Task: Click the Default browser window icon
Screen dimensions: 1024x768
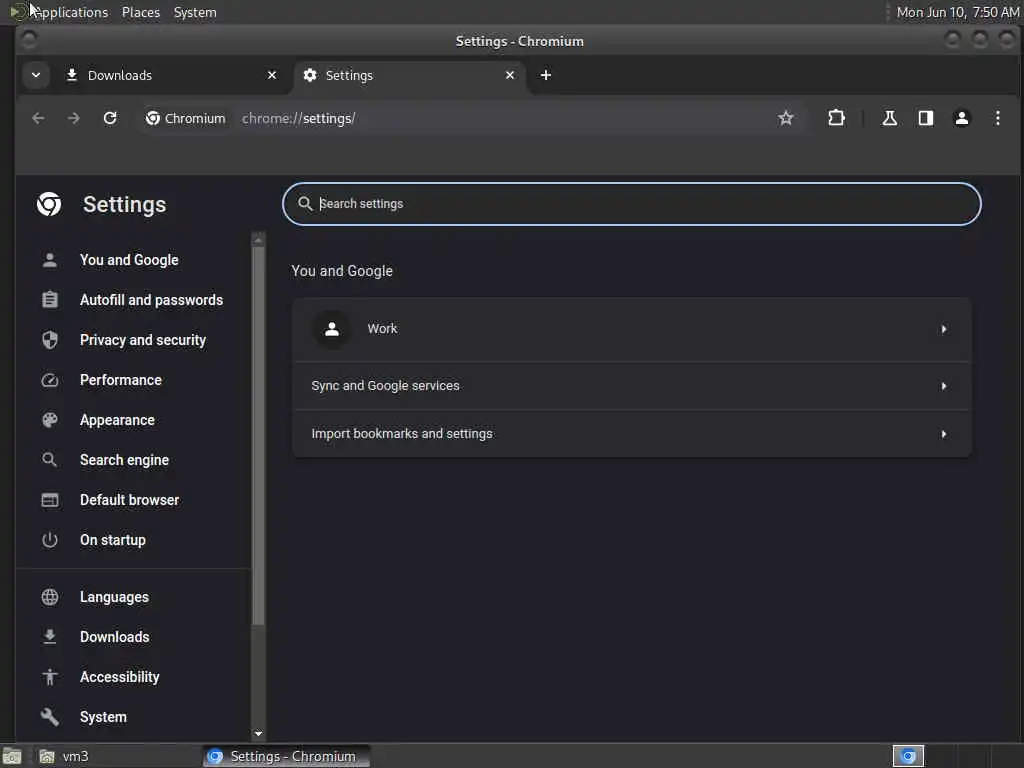Action: coord(50,500)
